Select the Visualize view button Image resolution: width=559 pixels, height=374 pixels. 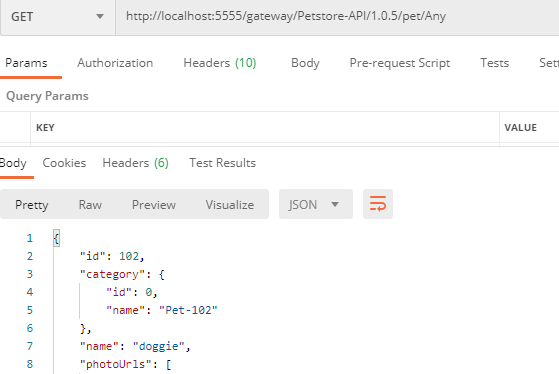[230, 205]
